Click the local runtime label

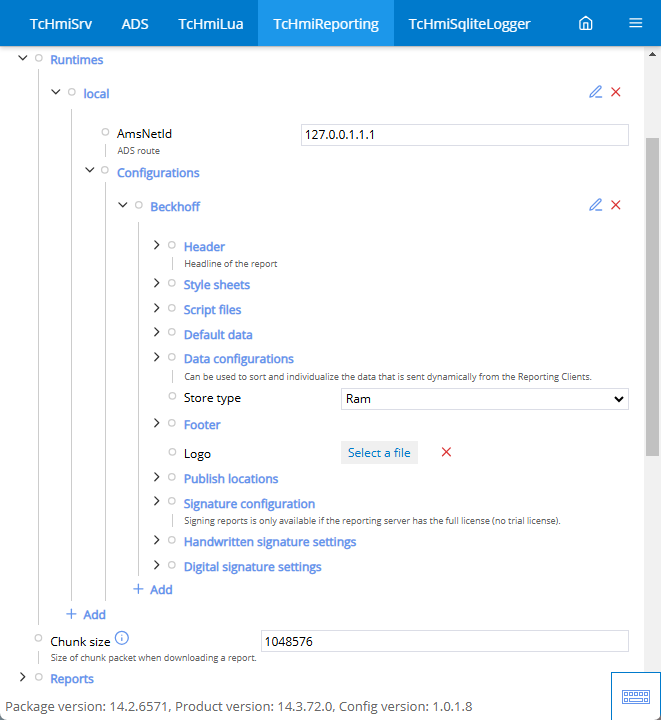96,94
